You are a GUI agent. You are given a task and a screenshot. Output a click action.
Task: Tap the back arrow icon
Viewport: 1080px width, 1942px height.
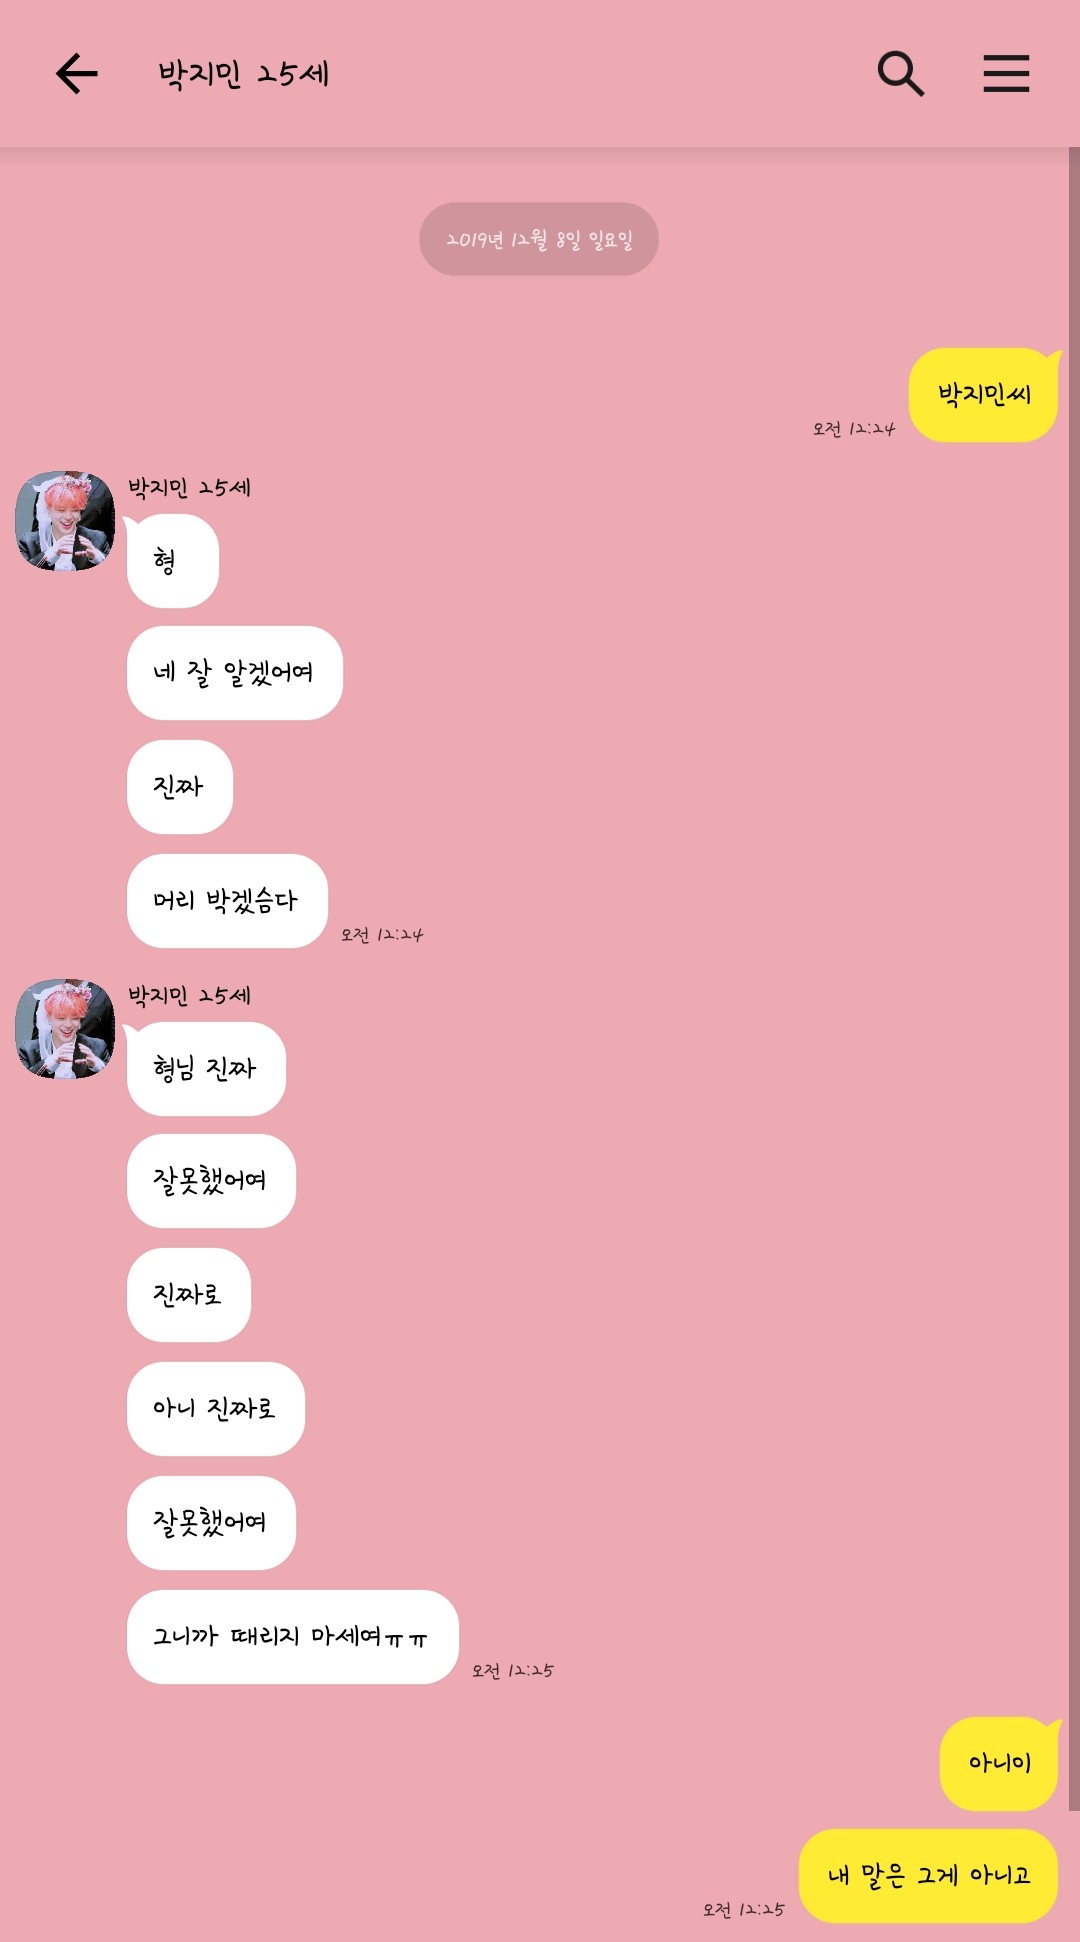tap(77, 74)
